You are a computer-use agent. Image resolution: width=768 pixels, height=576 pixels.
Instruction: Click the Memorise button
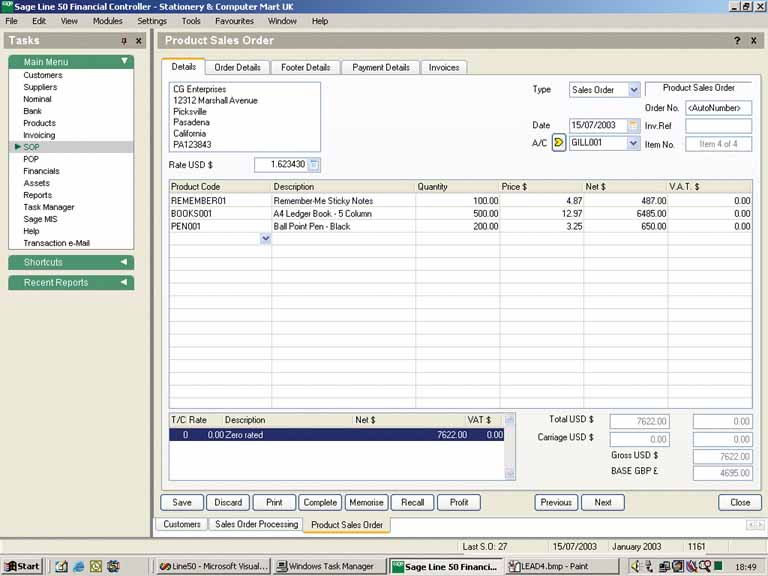click(x=366, y=503)
